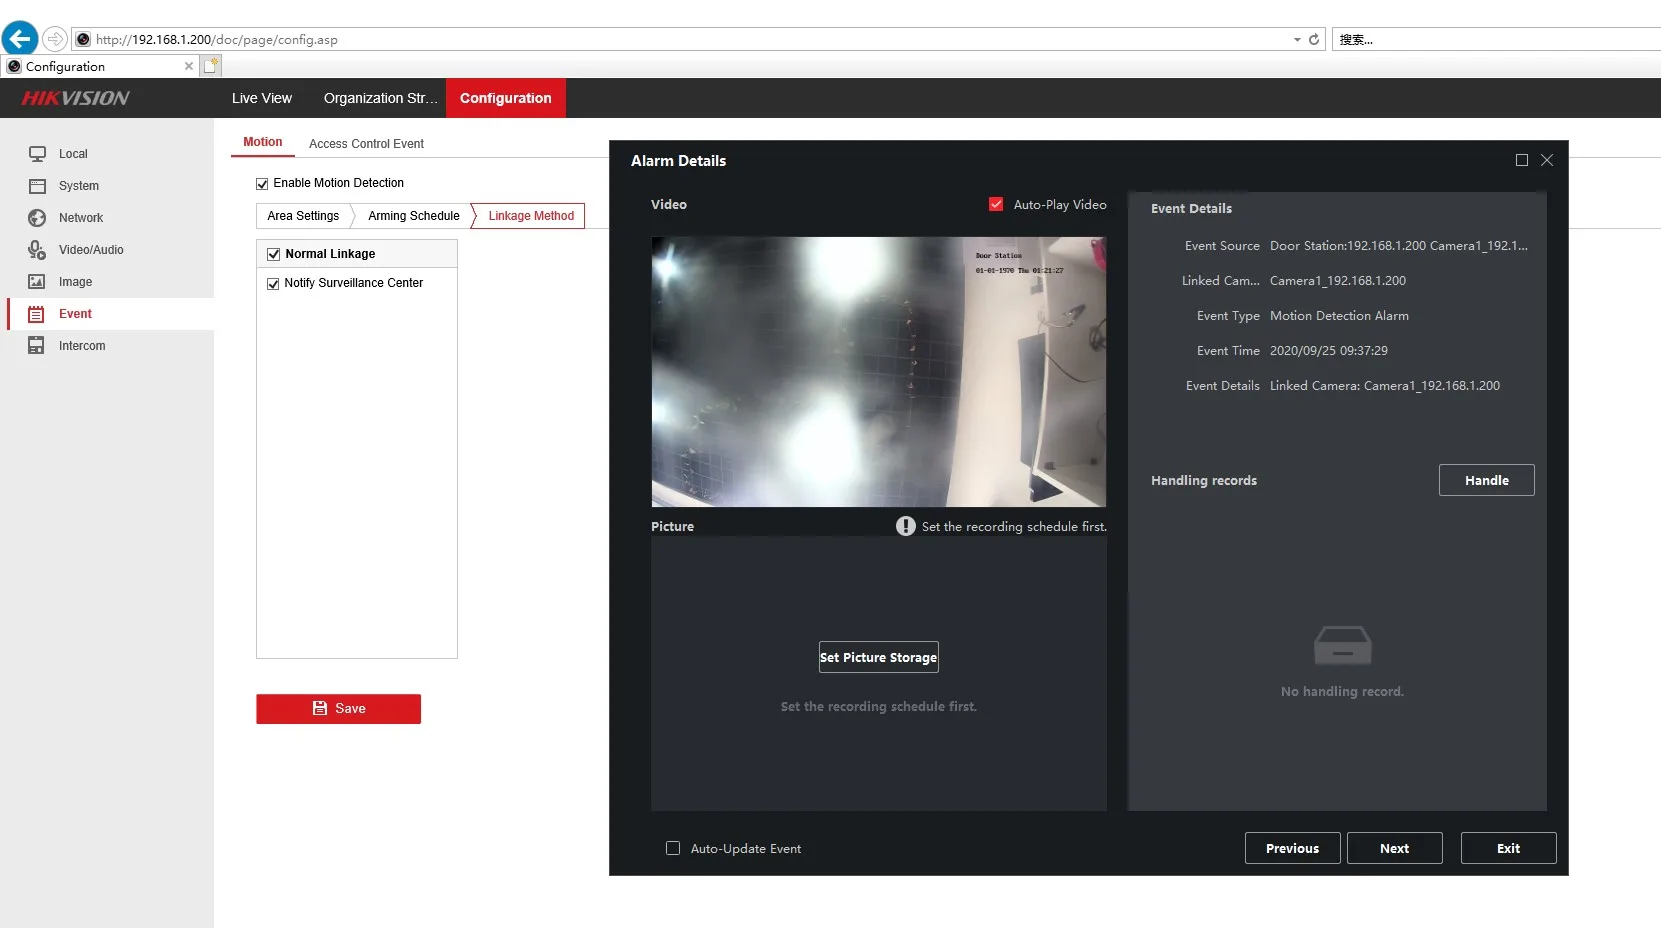This screenshot has width=1661, height=928.
Task: Click the Handle button
Action: (1487, 480)
